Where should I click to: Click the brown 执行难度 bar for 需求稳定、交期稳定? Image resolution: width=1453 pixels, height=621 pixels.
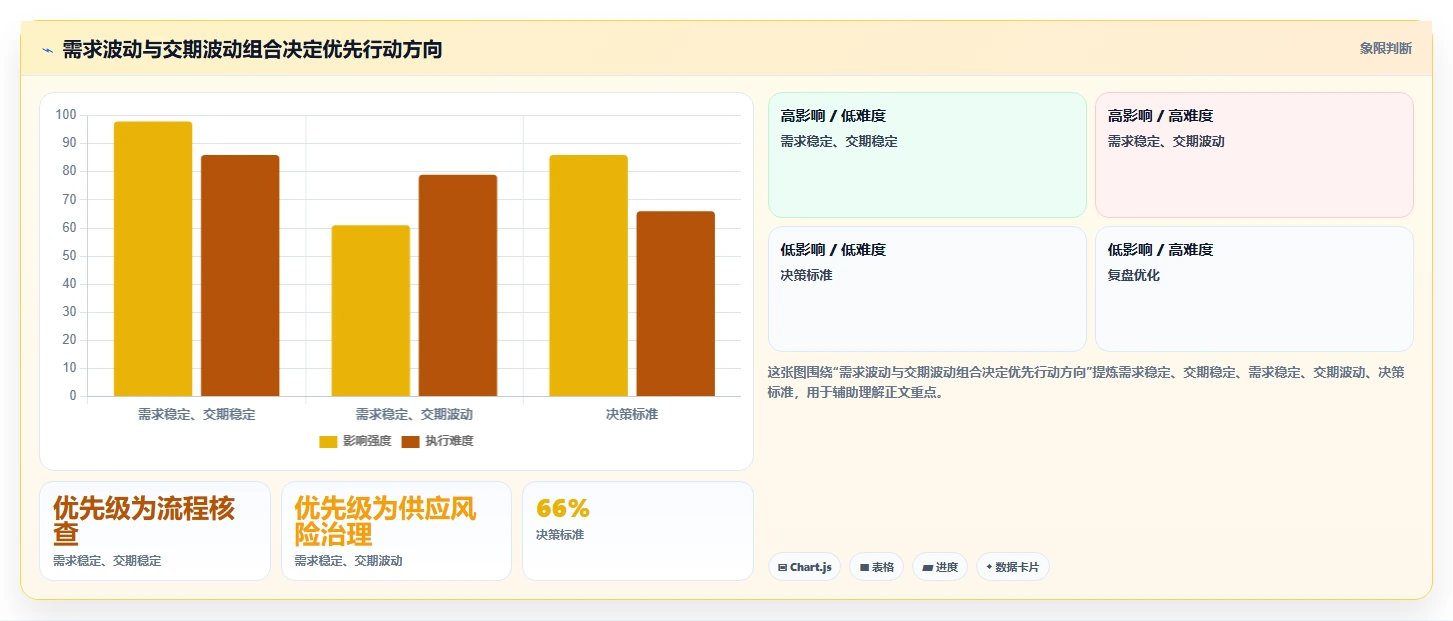[x=240, y=276]
